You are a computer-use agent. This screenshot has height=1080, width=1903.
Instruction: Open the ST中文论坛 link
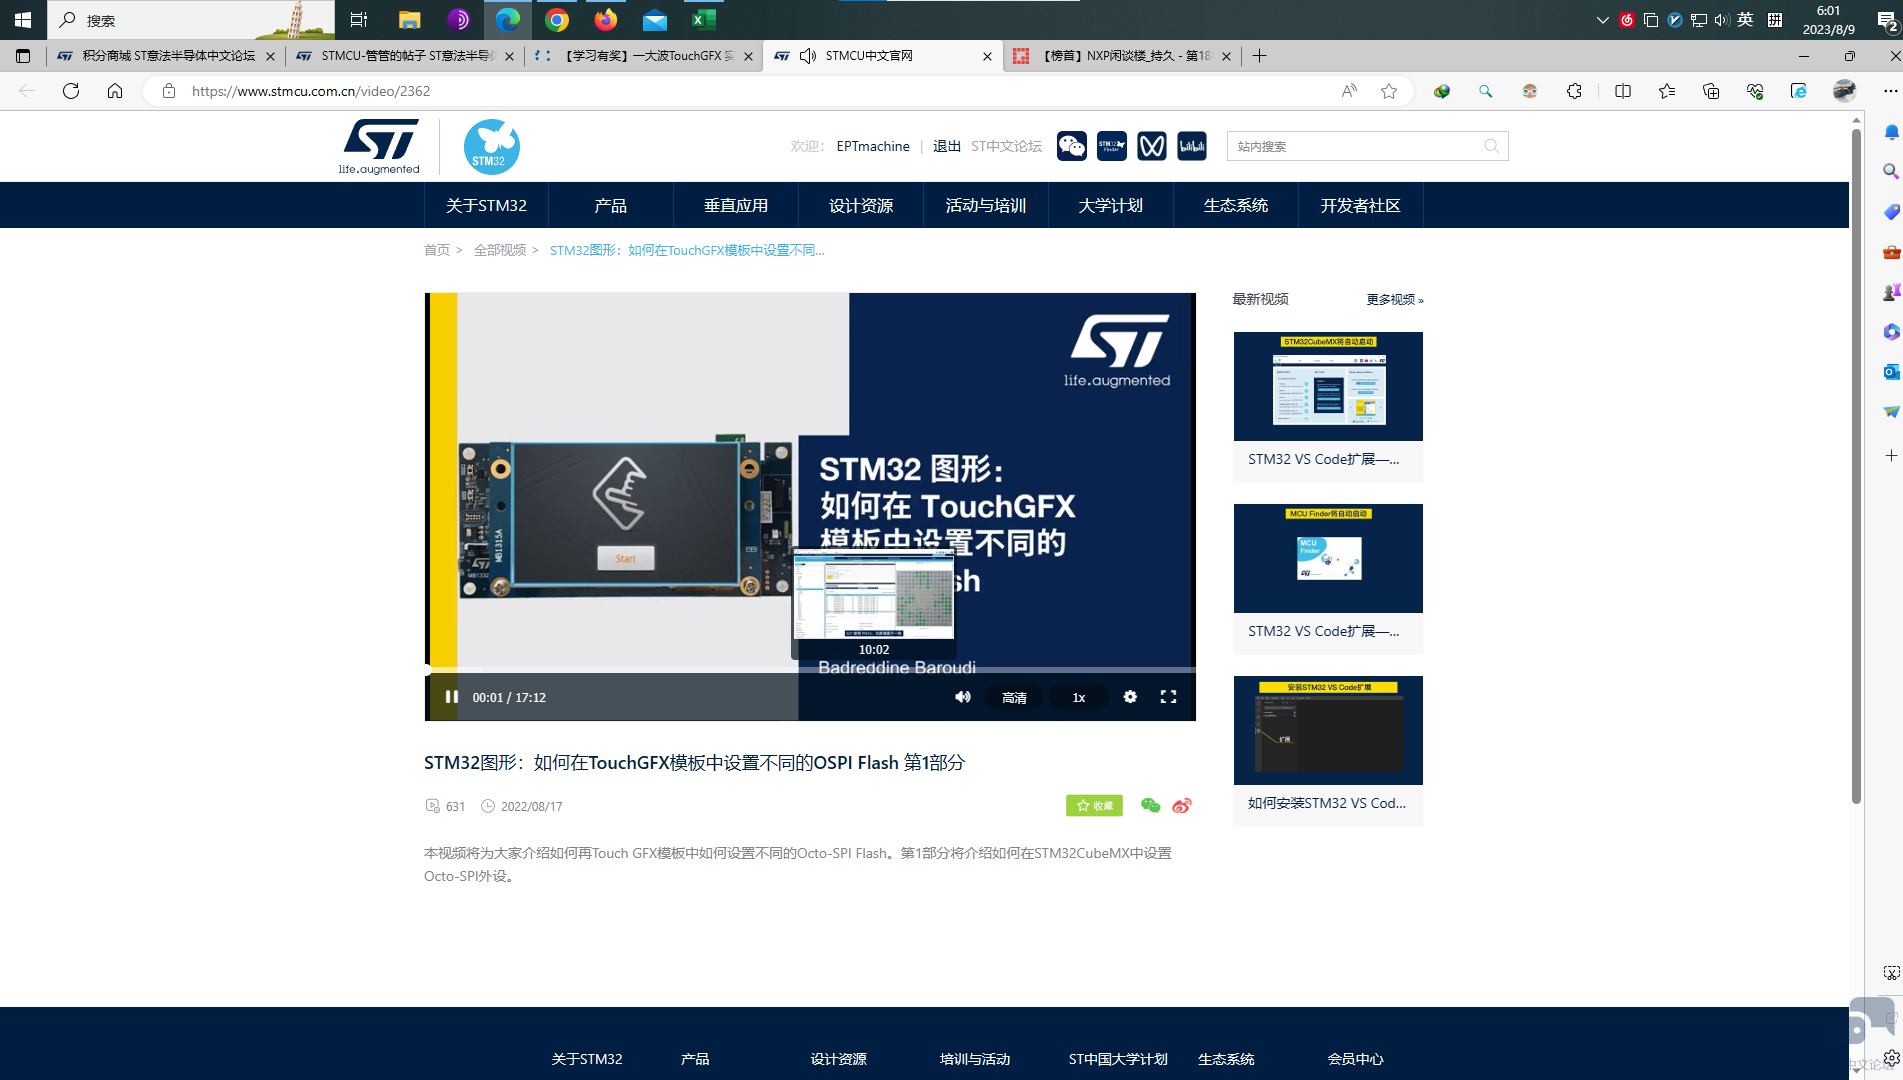[1006, 146]
